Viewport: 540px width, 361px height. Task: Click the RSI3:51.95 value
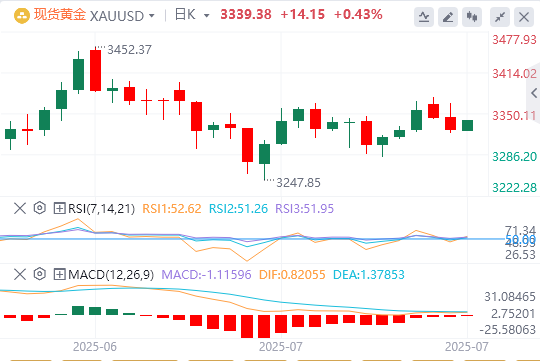[x=304, y=209]
